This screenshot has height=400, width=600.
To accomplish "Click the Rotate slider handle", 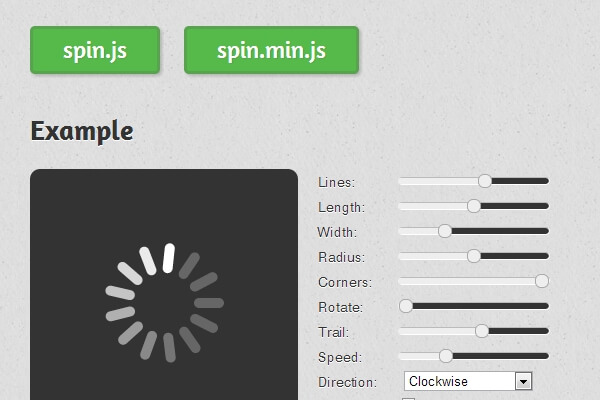I will click(406, 306).
